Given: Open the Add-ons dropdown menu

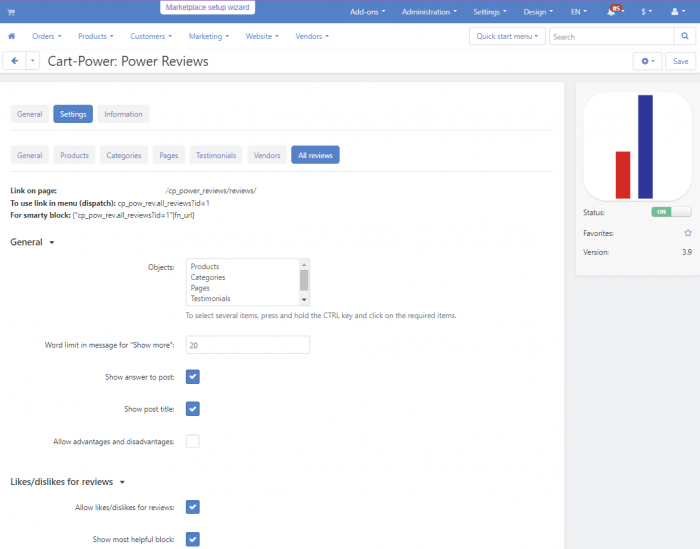Looking at the screenshot, I should point(367,12).
